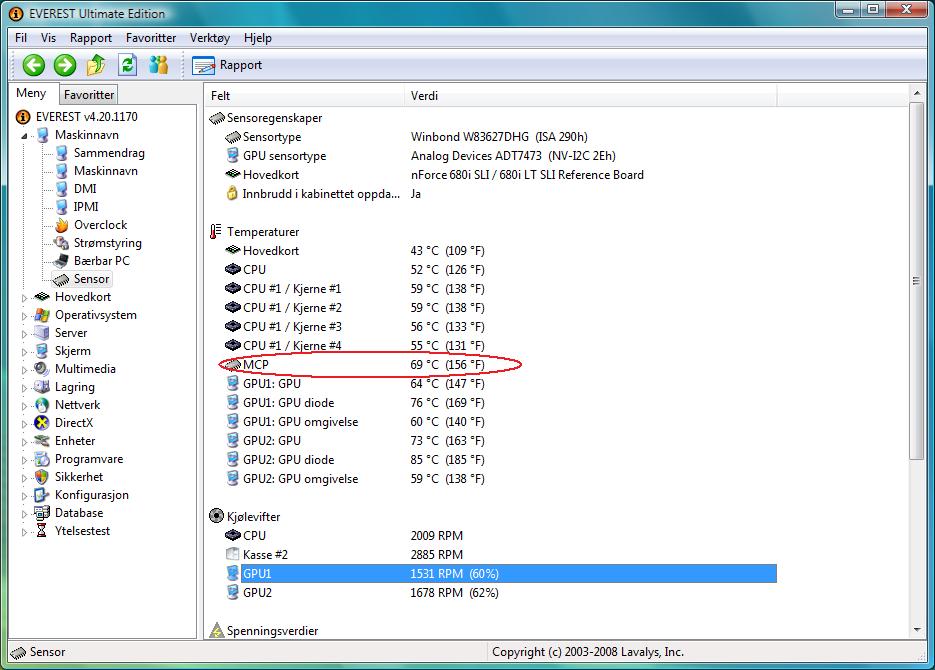This screenshot has height=670, width=935.
Task: Expand the Programvare tree node
Action: click(24, 460)
